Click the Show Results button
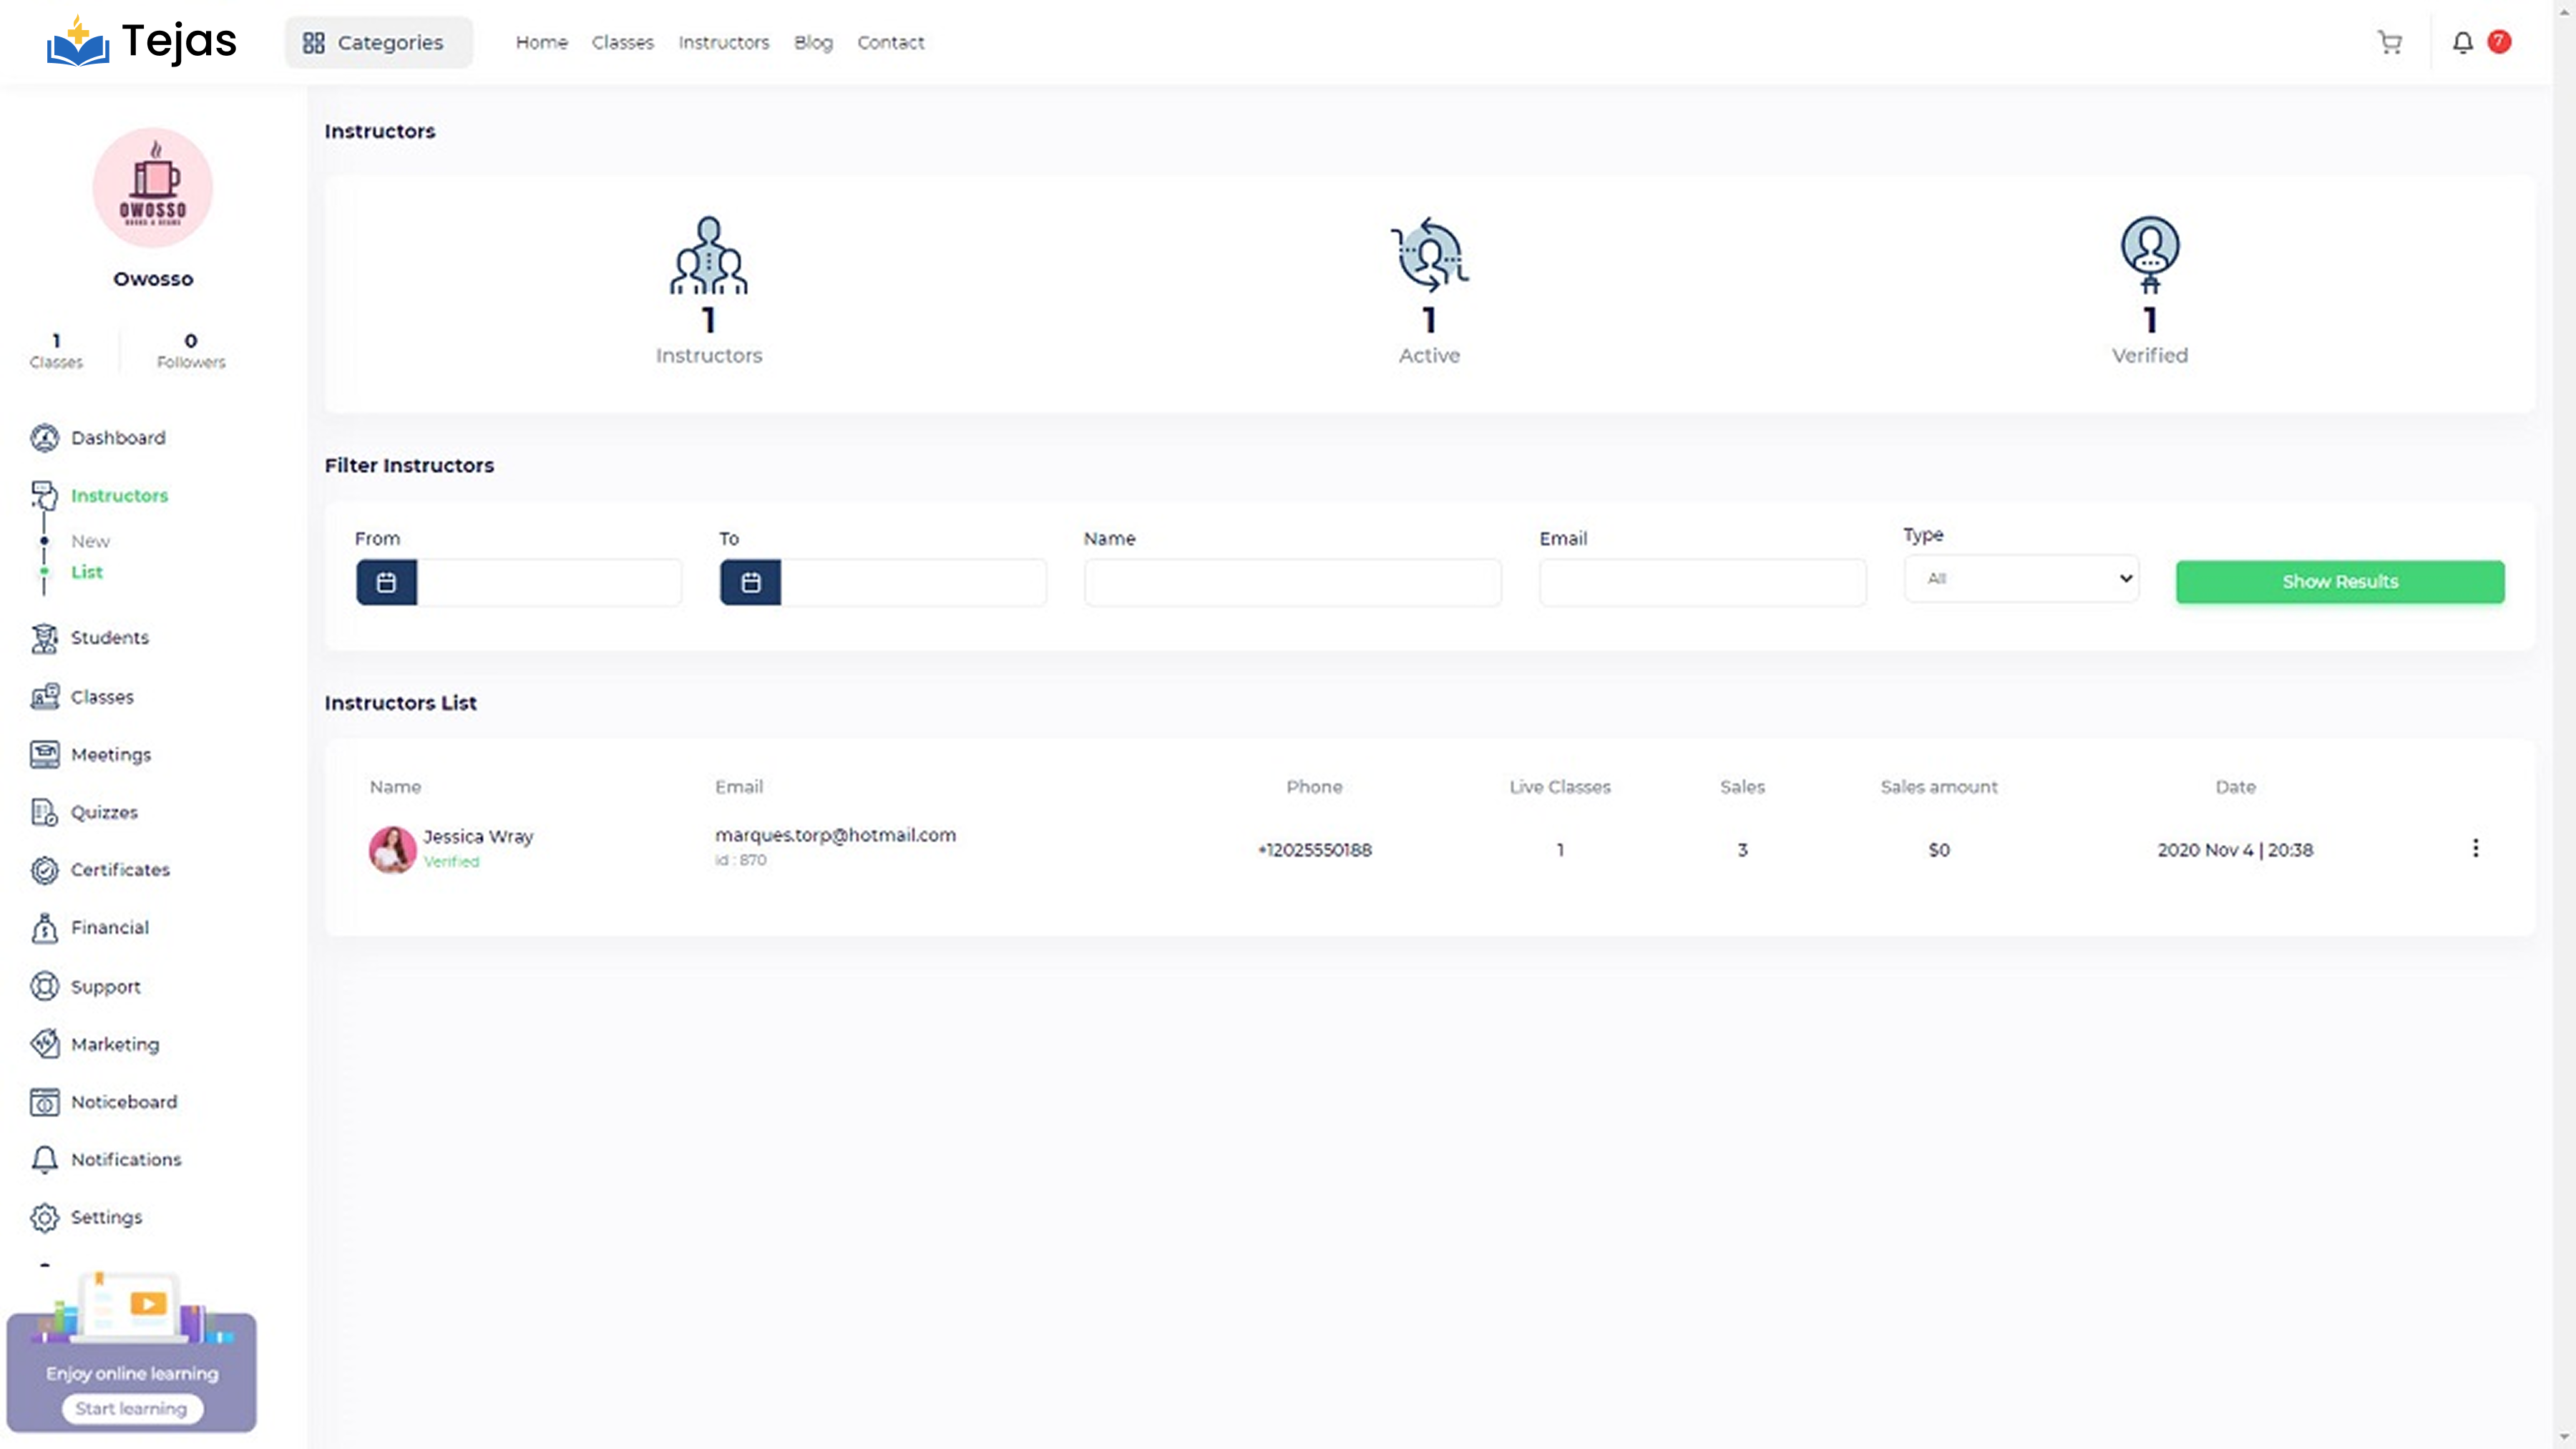Image resolution: width=2576 pixels, height=1449 pixels. click(2340, 581)
